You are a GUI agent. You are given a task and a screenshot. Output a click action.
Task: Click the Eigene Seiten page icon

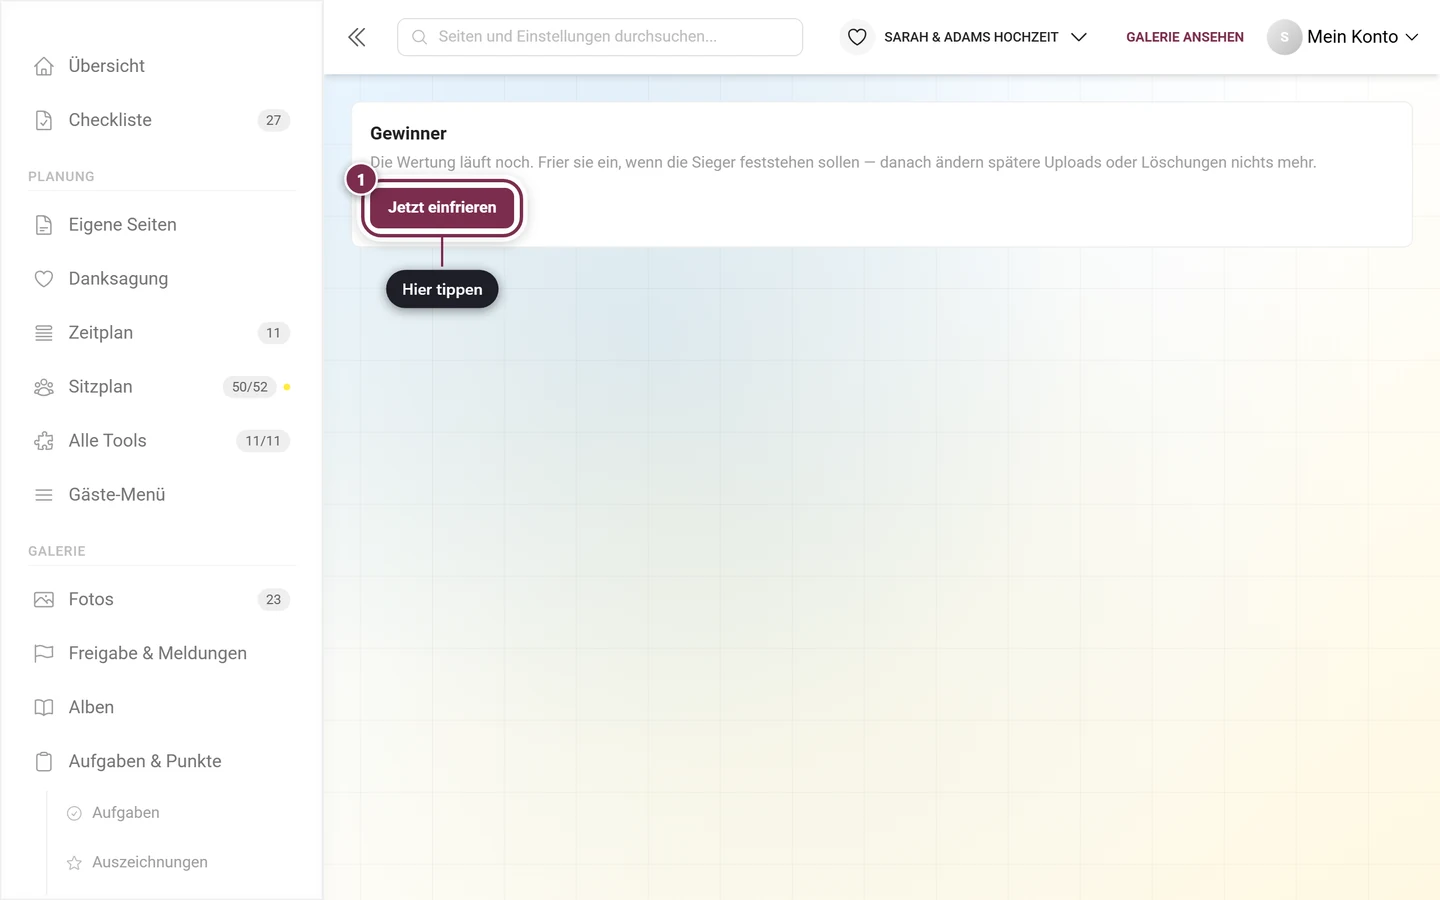(44, 225)
